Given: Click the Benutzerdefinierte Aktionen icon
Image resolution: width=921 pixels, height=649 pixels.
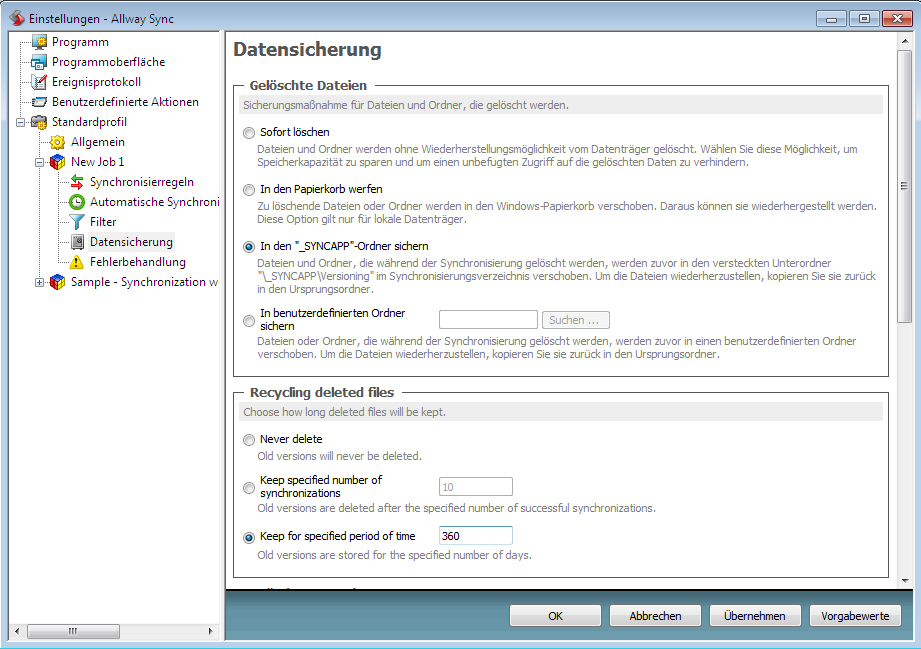Looking at the screenshot, I should pyautogui.click(x=39, y=102).
